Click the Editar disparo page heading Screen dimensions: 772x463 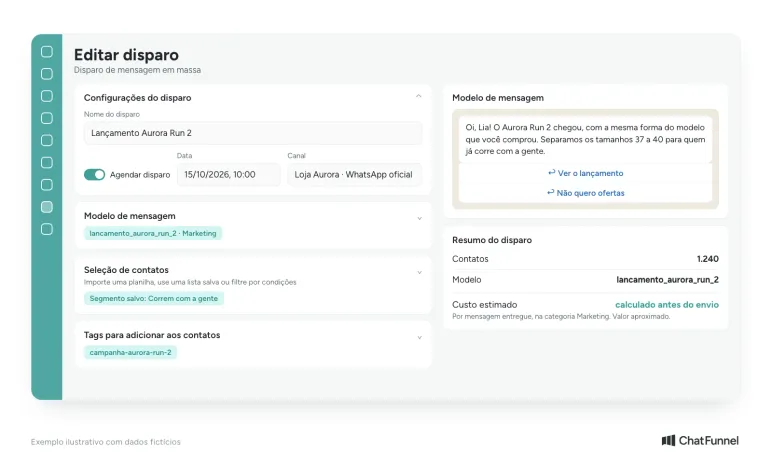(126, 55)
